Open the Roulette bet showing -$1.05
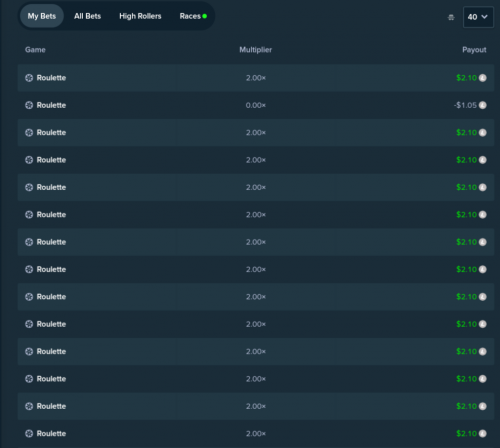The height and width of the screenshot is (448, 500). [256, 105]
